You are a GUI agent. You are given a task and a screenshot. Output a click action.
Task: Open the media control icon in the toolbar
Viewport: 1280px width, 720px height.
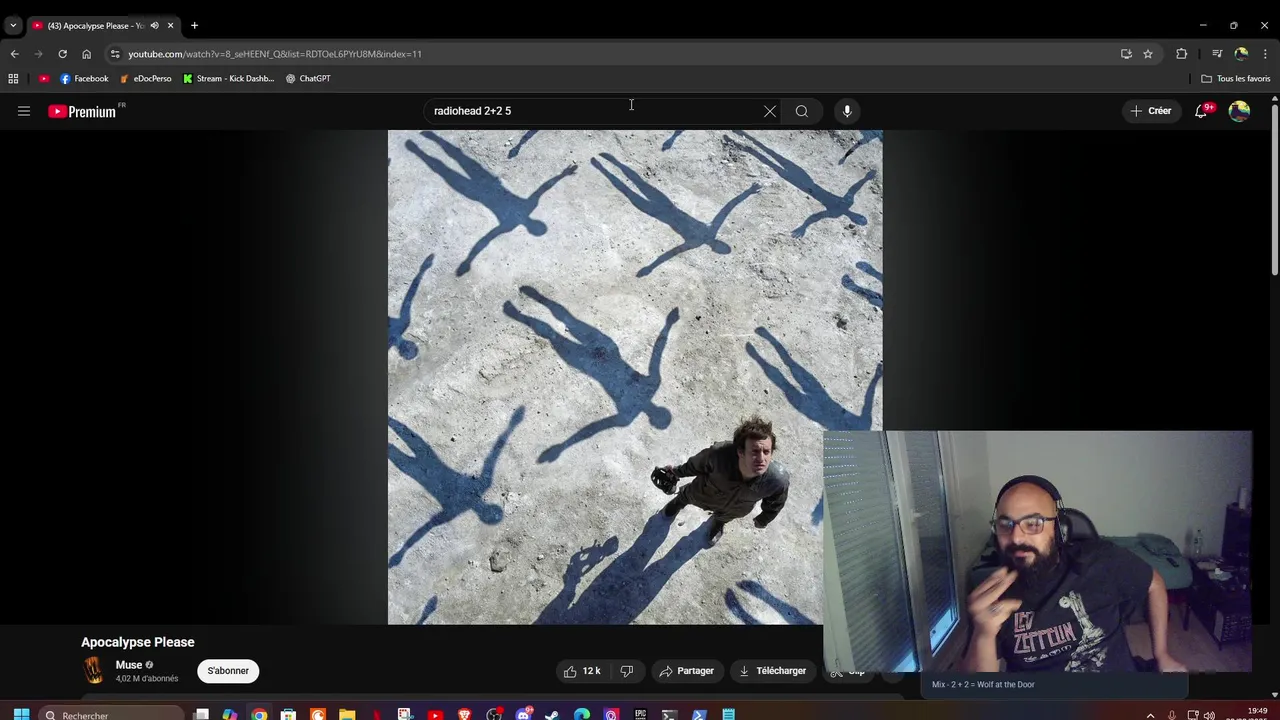click(1217, 54)
